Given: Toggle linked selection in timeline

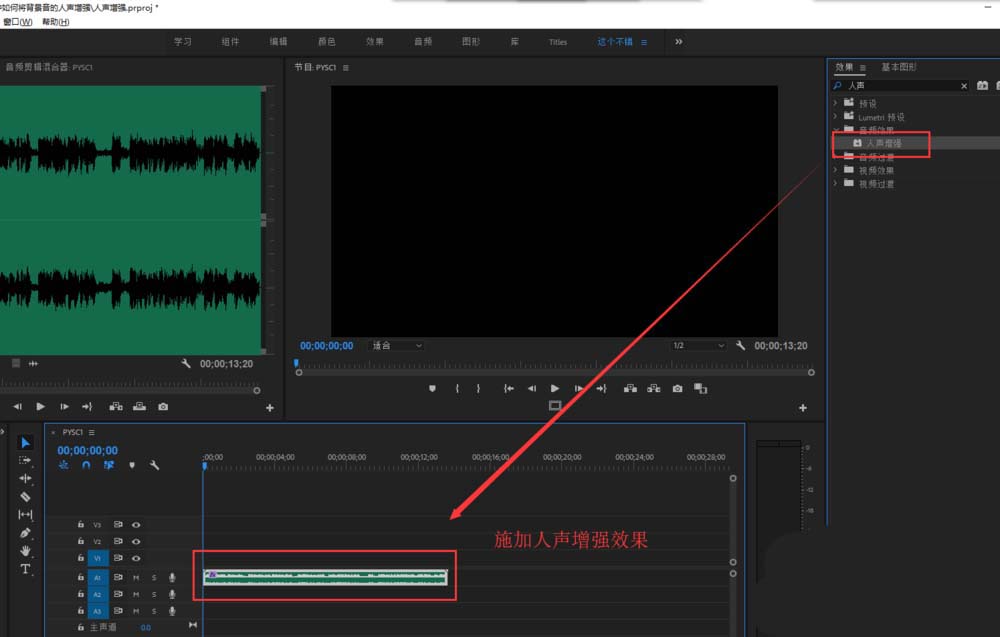Looking at the screenshot, I should (109, 465).
